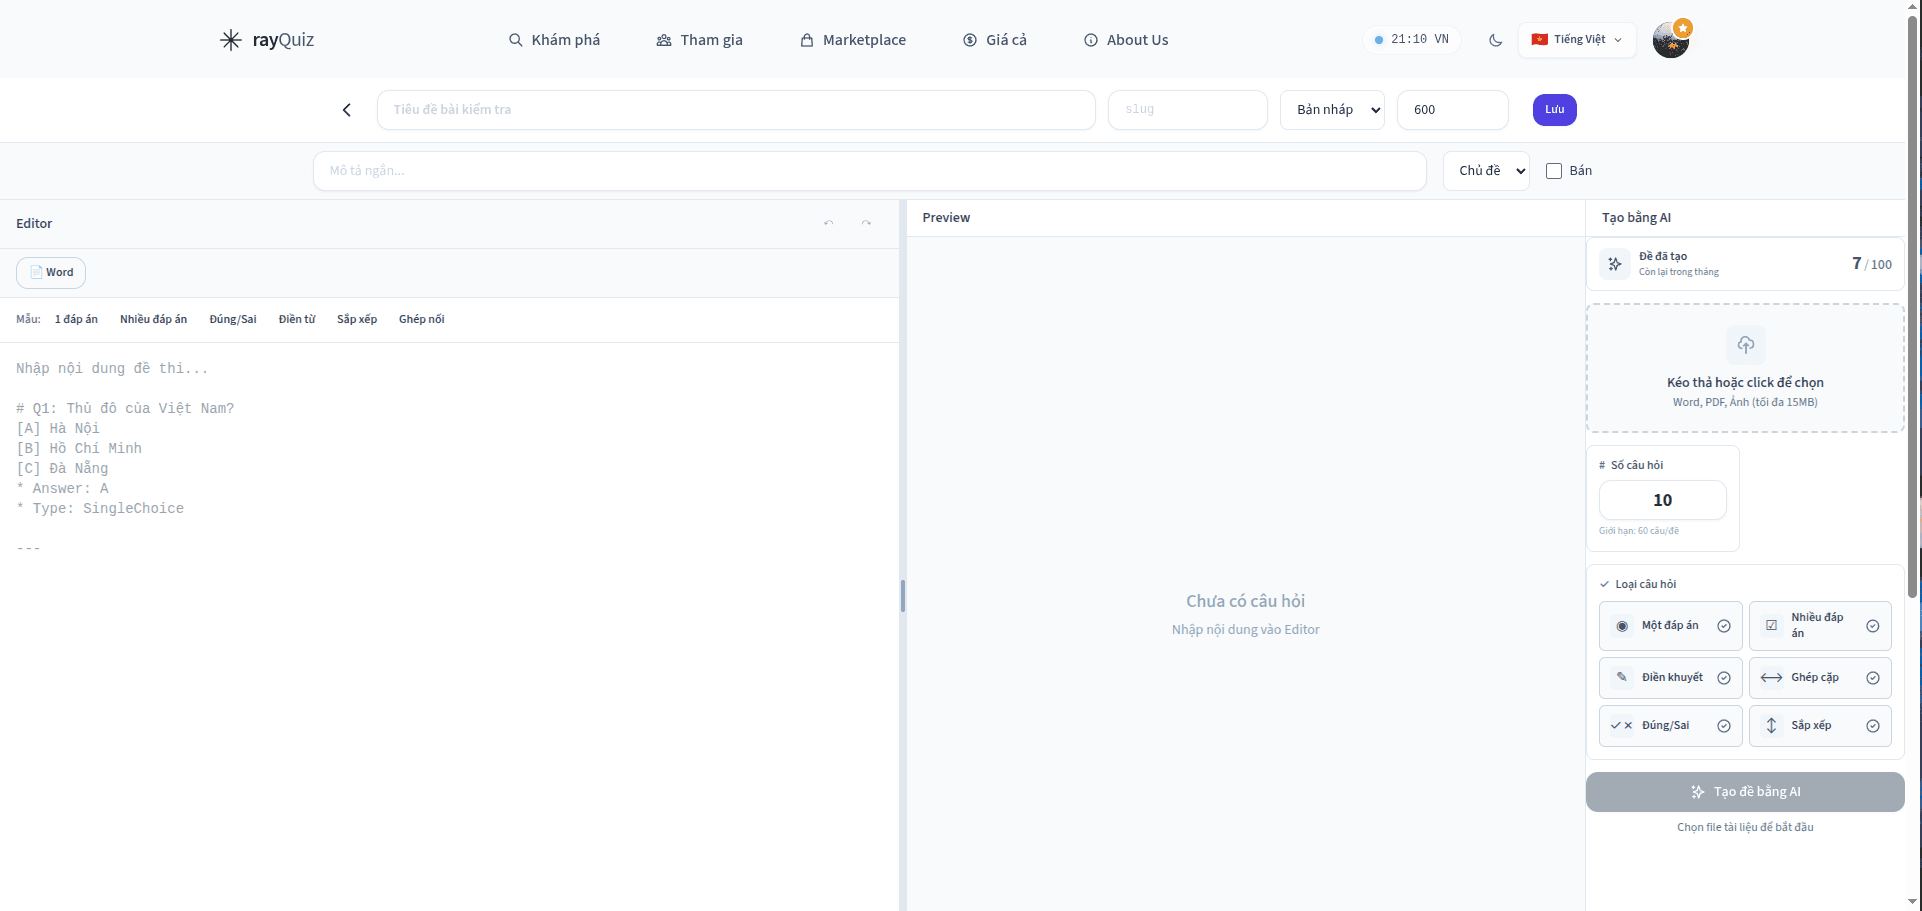Click the Đúng/Sai check-cross icon
The width and height of the screenshot is (1922, 911).
click(1622, 726)
